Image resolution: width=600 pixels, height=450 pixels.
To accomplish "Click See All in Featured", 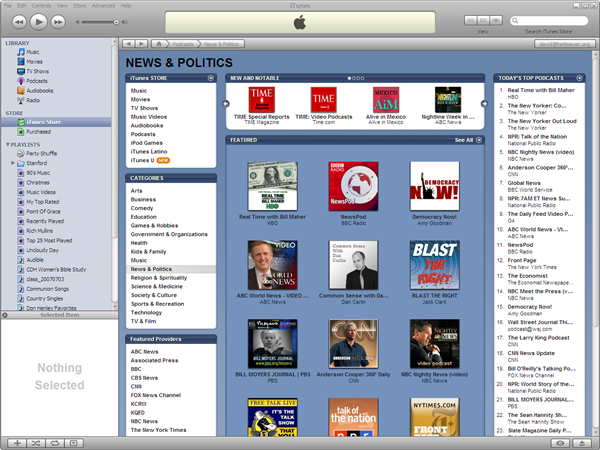I will [x=464, y=140].
